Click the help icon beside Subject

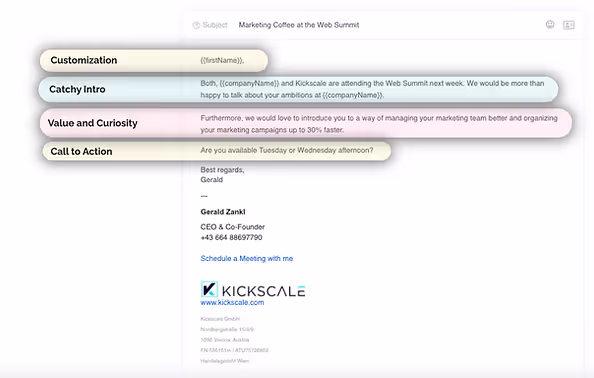196,25
